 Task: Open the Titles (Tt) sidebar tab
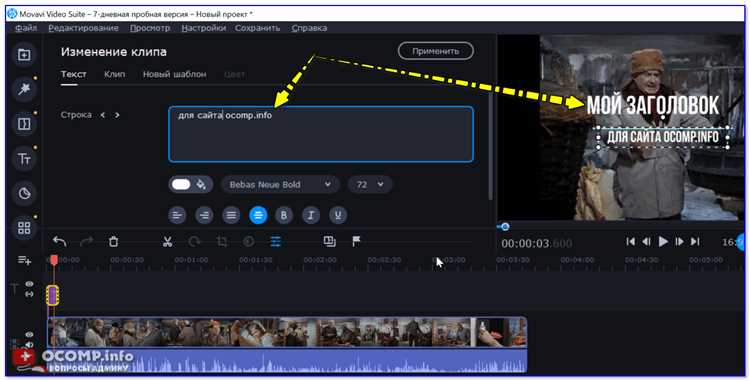click(24, 159)
